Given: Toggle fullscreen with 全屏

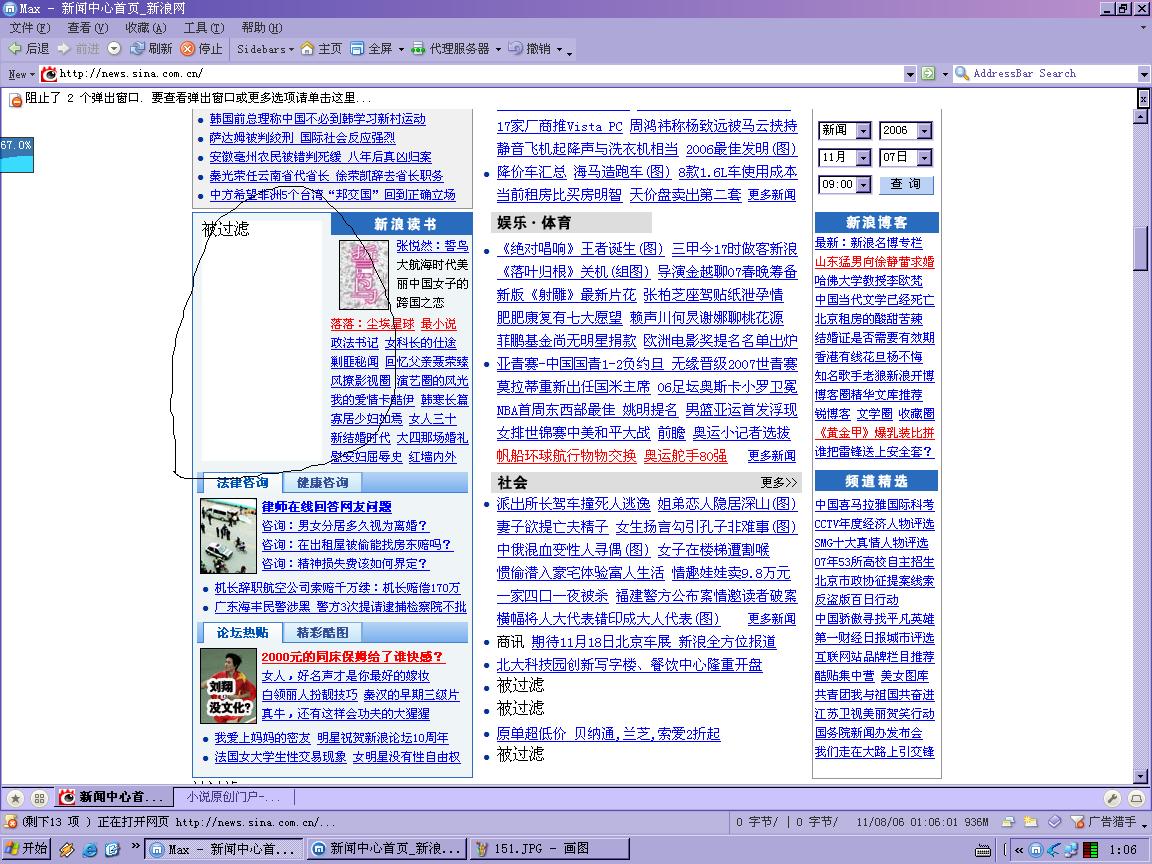Looking at the screenshot, I should 372,48.
